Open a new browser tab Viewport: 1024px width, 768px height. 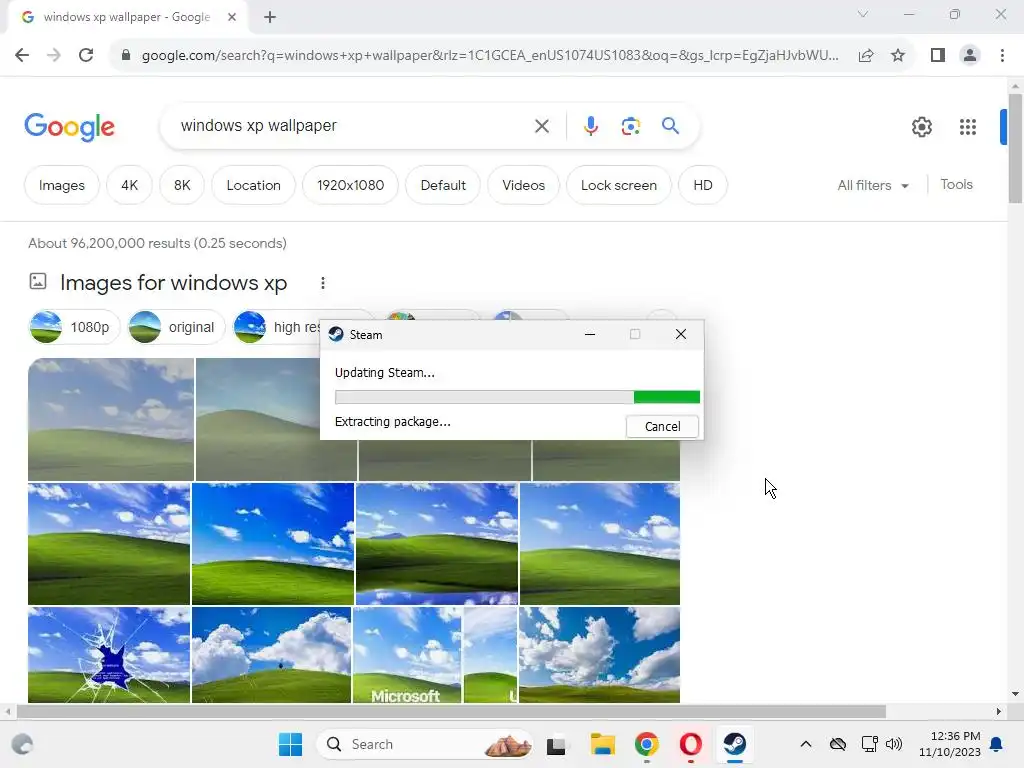click(270, 17)
